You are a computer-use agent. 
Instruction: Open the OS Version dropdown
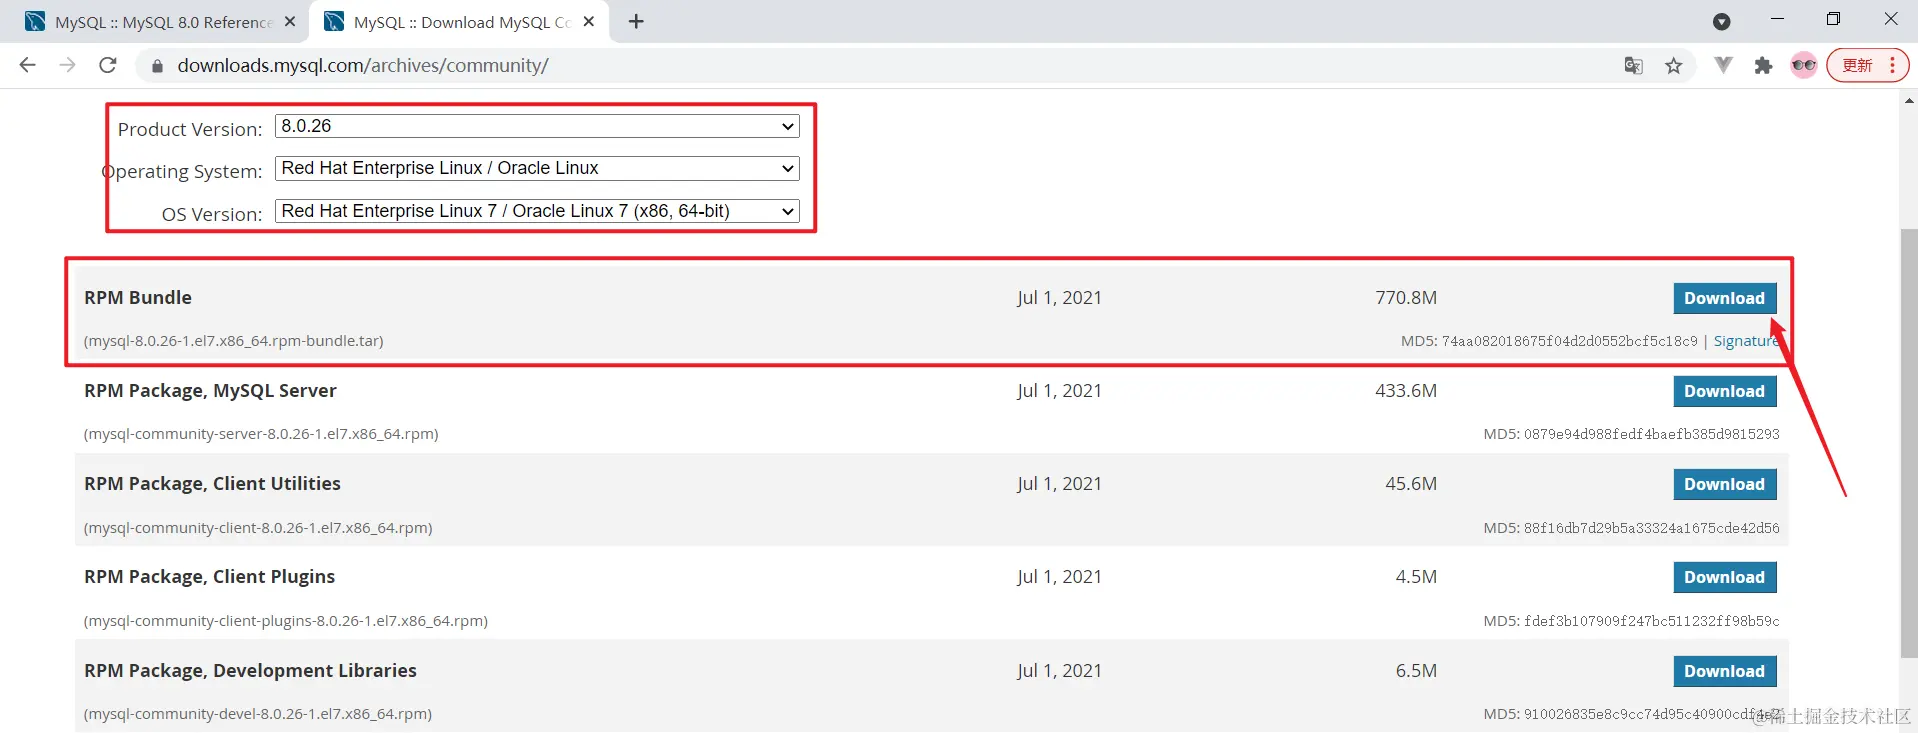(537, 211)
